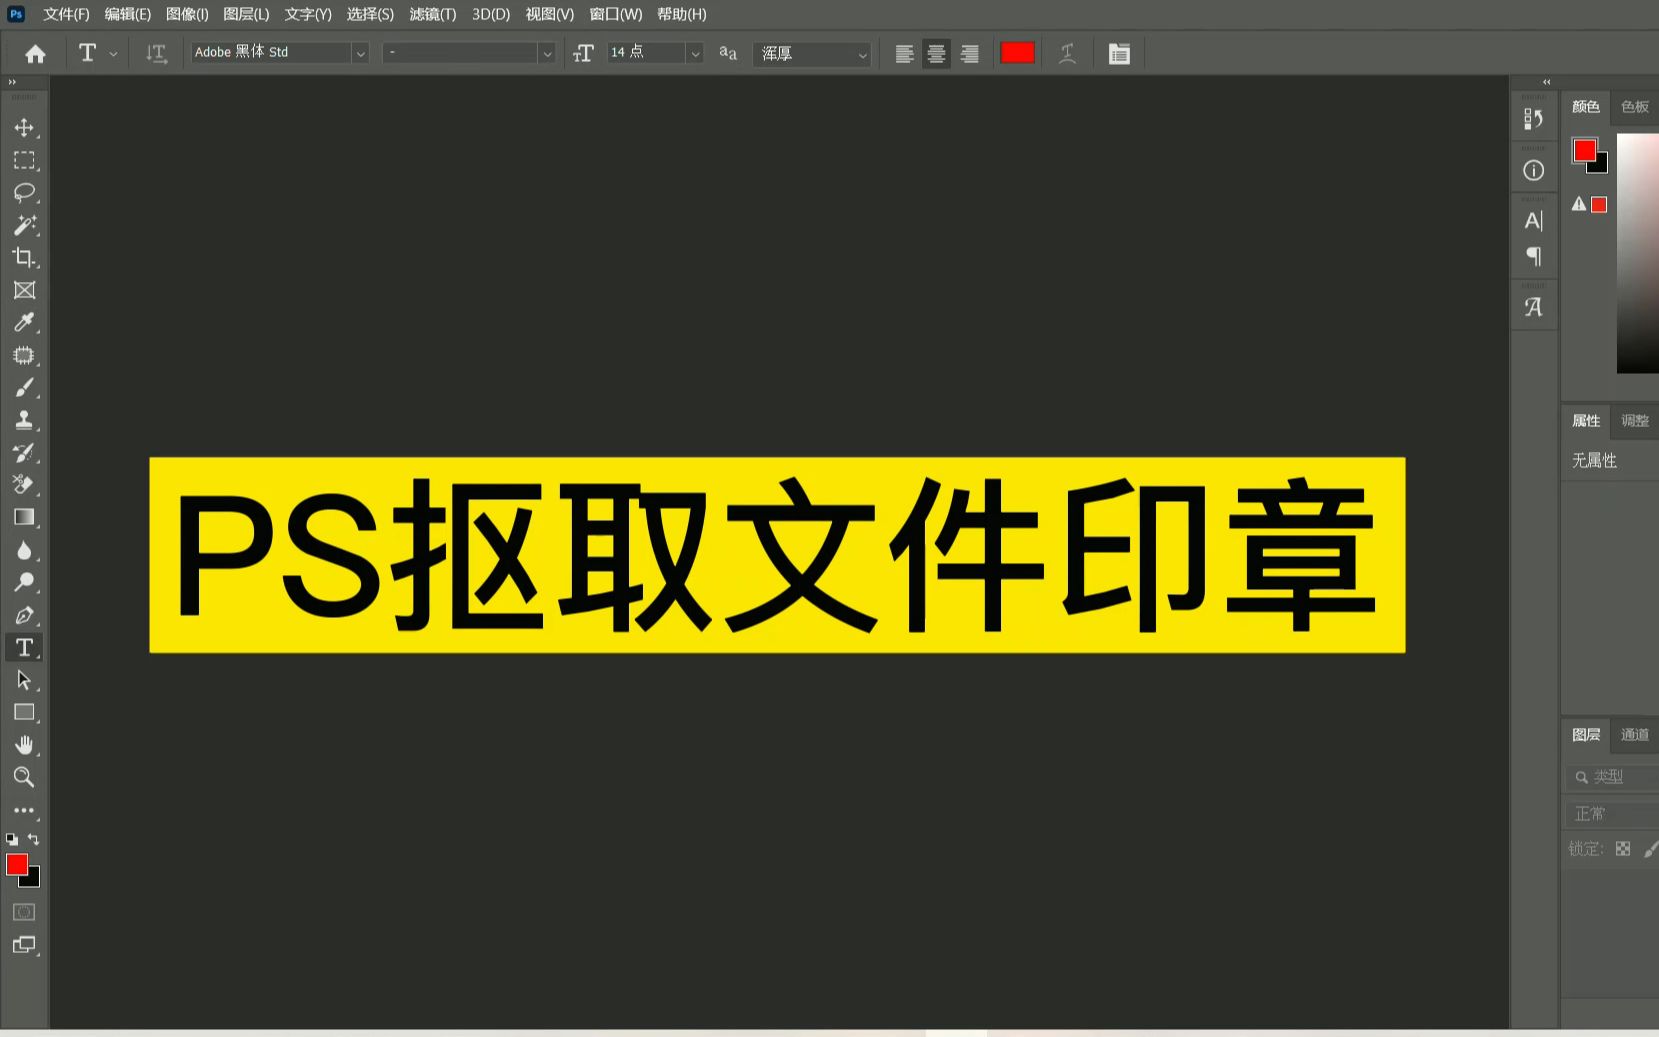Image resolution: width=1659 pixels, height=1037 pixels.
Task: Toggle text orientation in options bar
Action: [156, 54]
